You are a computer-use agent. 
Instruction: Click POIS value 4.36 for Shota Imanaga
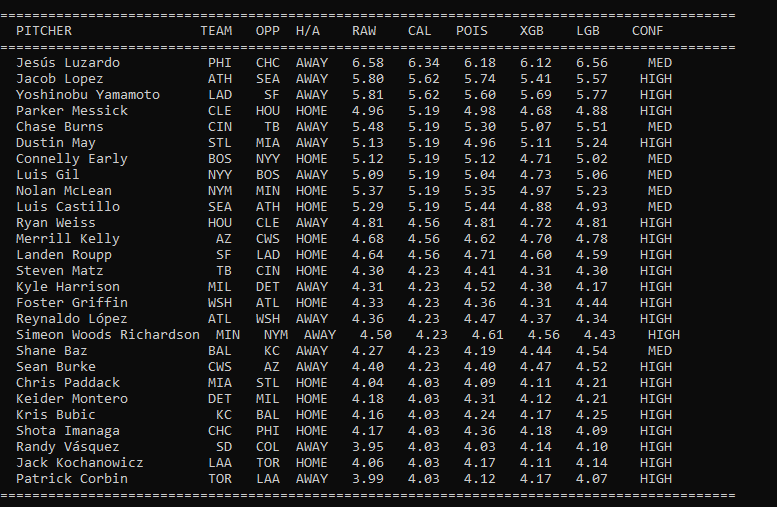480,431
